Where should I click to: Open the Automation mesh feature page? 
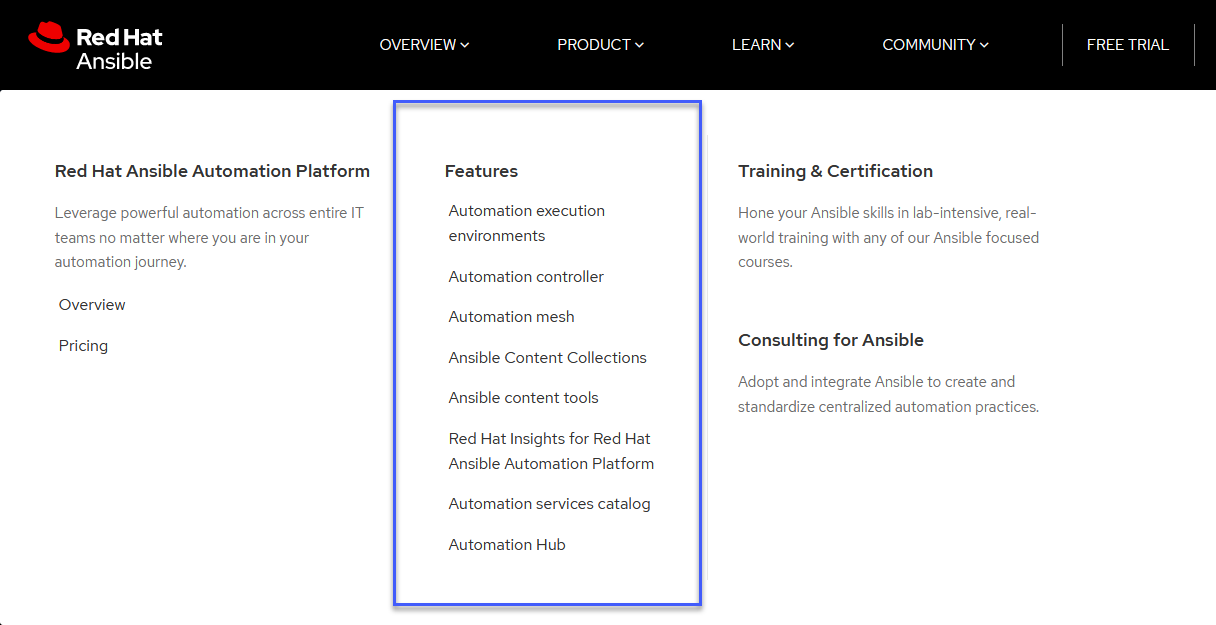(x=511, y=316)
